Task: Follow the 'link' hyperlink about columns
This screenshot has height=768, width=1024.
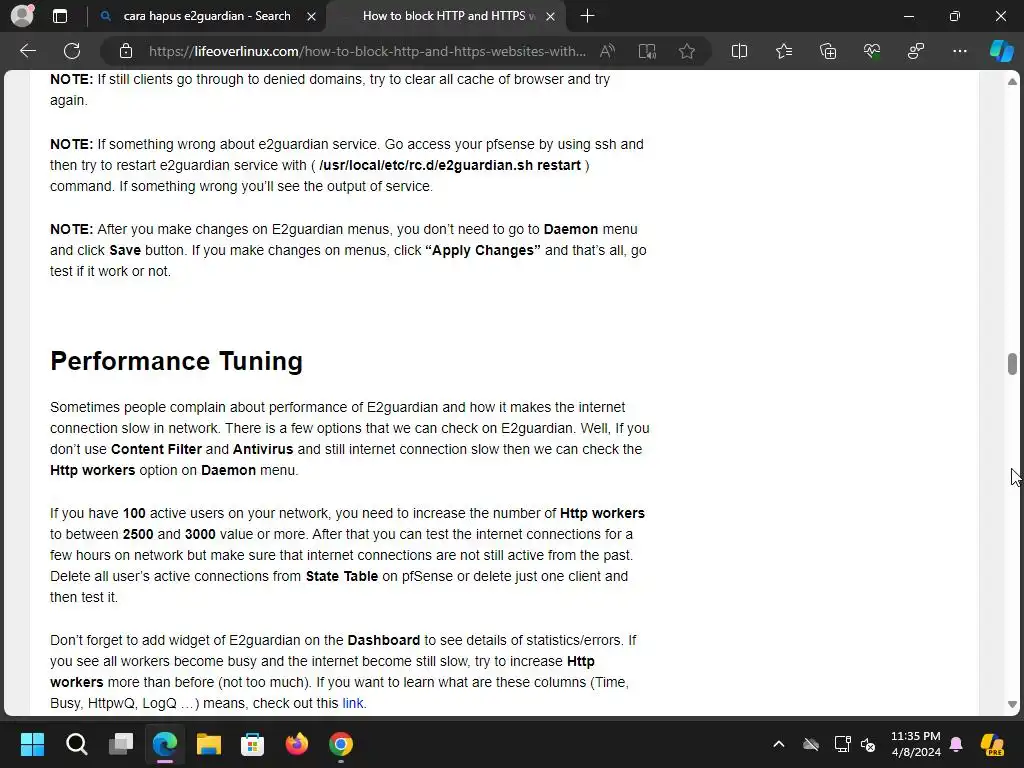Action: pyautogui.click(x=353, y=703)
